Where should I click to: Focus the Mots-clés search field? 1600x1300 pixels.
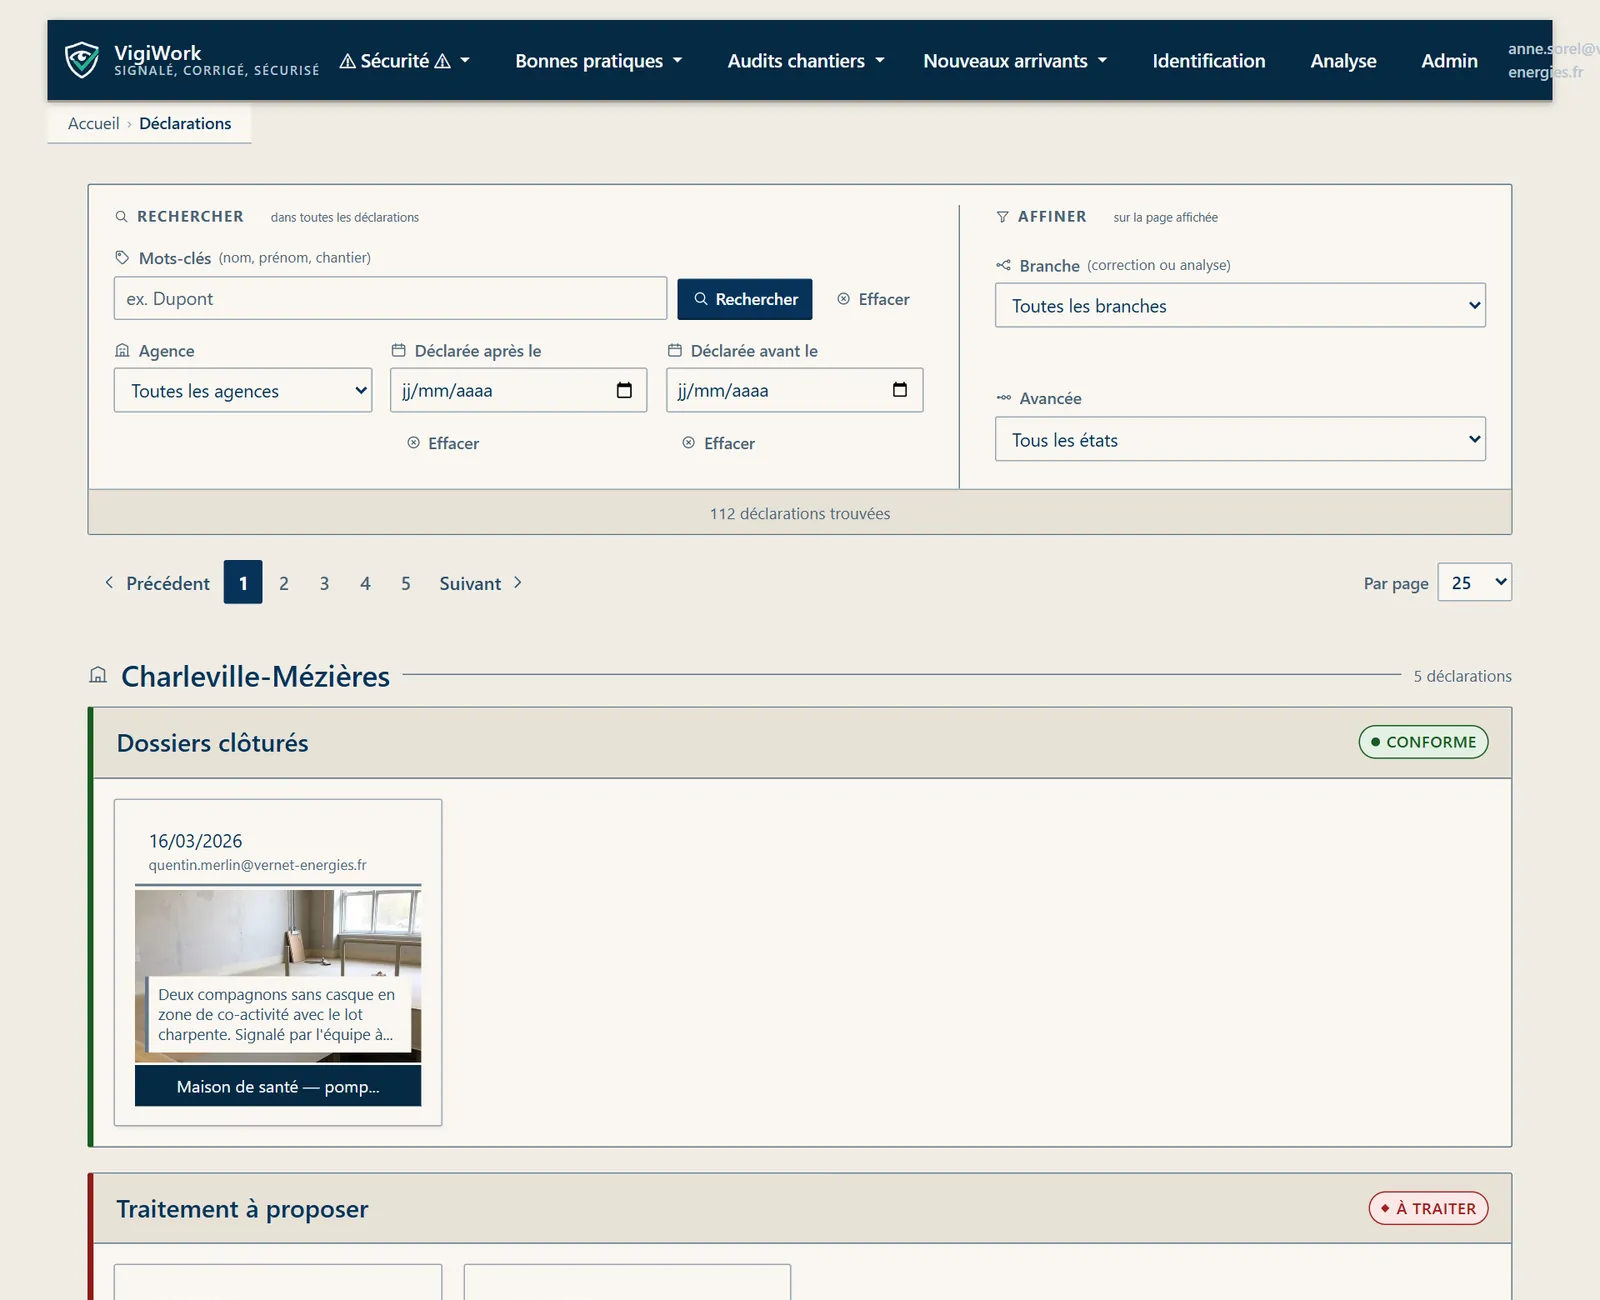point(390,298)
